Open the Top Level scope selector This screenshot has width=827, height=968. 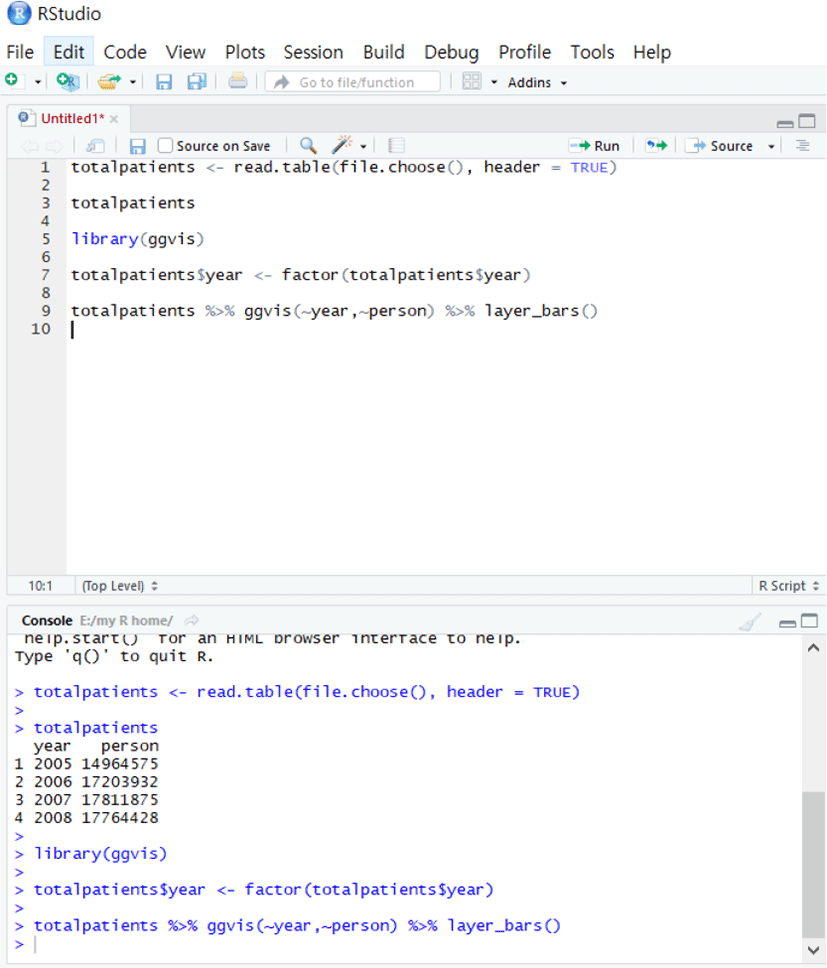coord(120,586)
